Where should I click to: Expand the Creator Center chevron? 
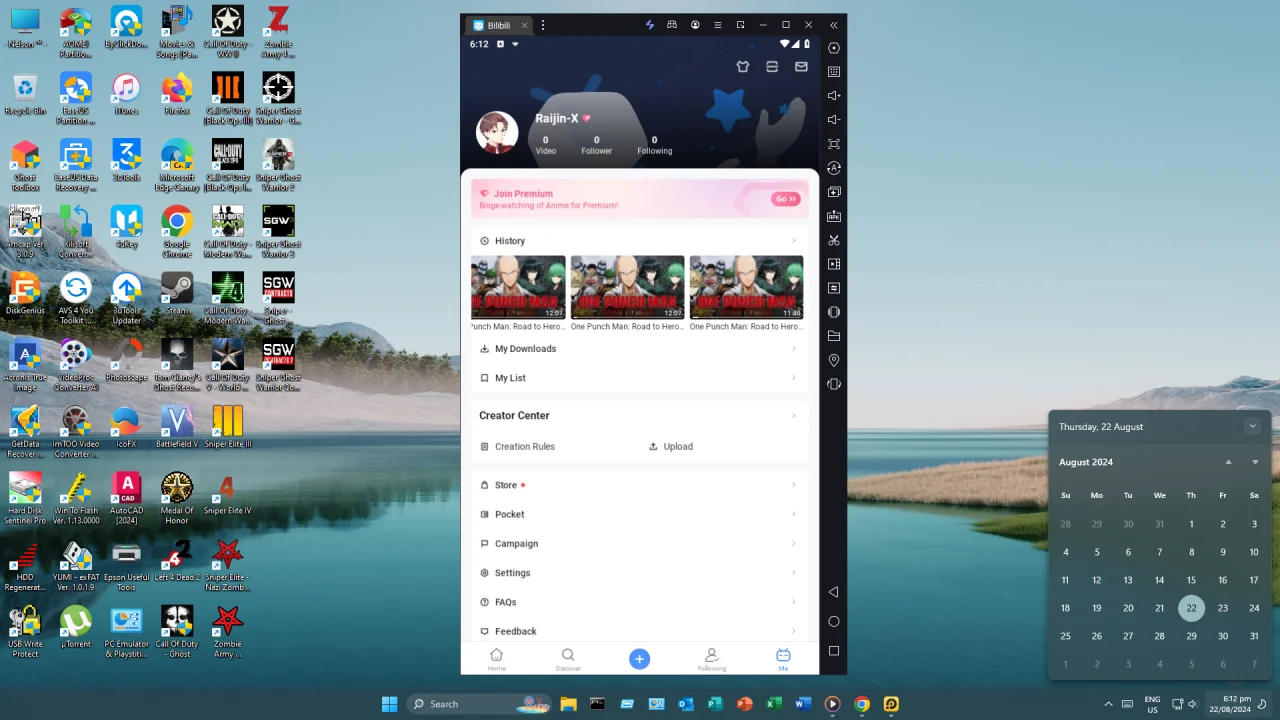point(794,416)
